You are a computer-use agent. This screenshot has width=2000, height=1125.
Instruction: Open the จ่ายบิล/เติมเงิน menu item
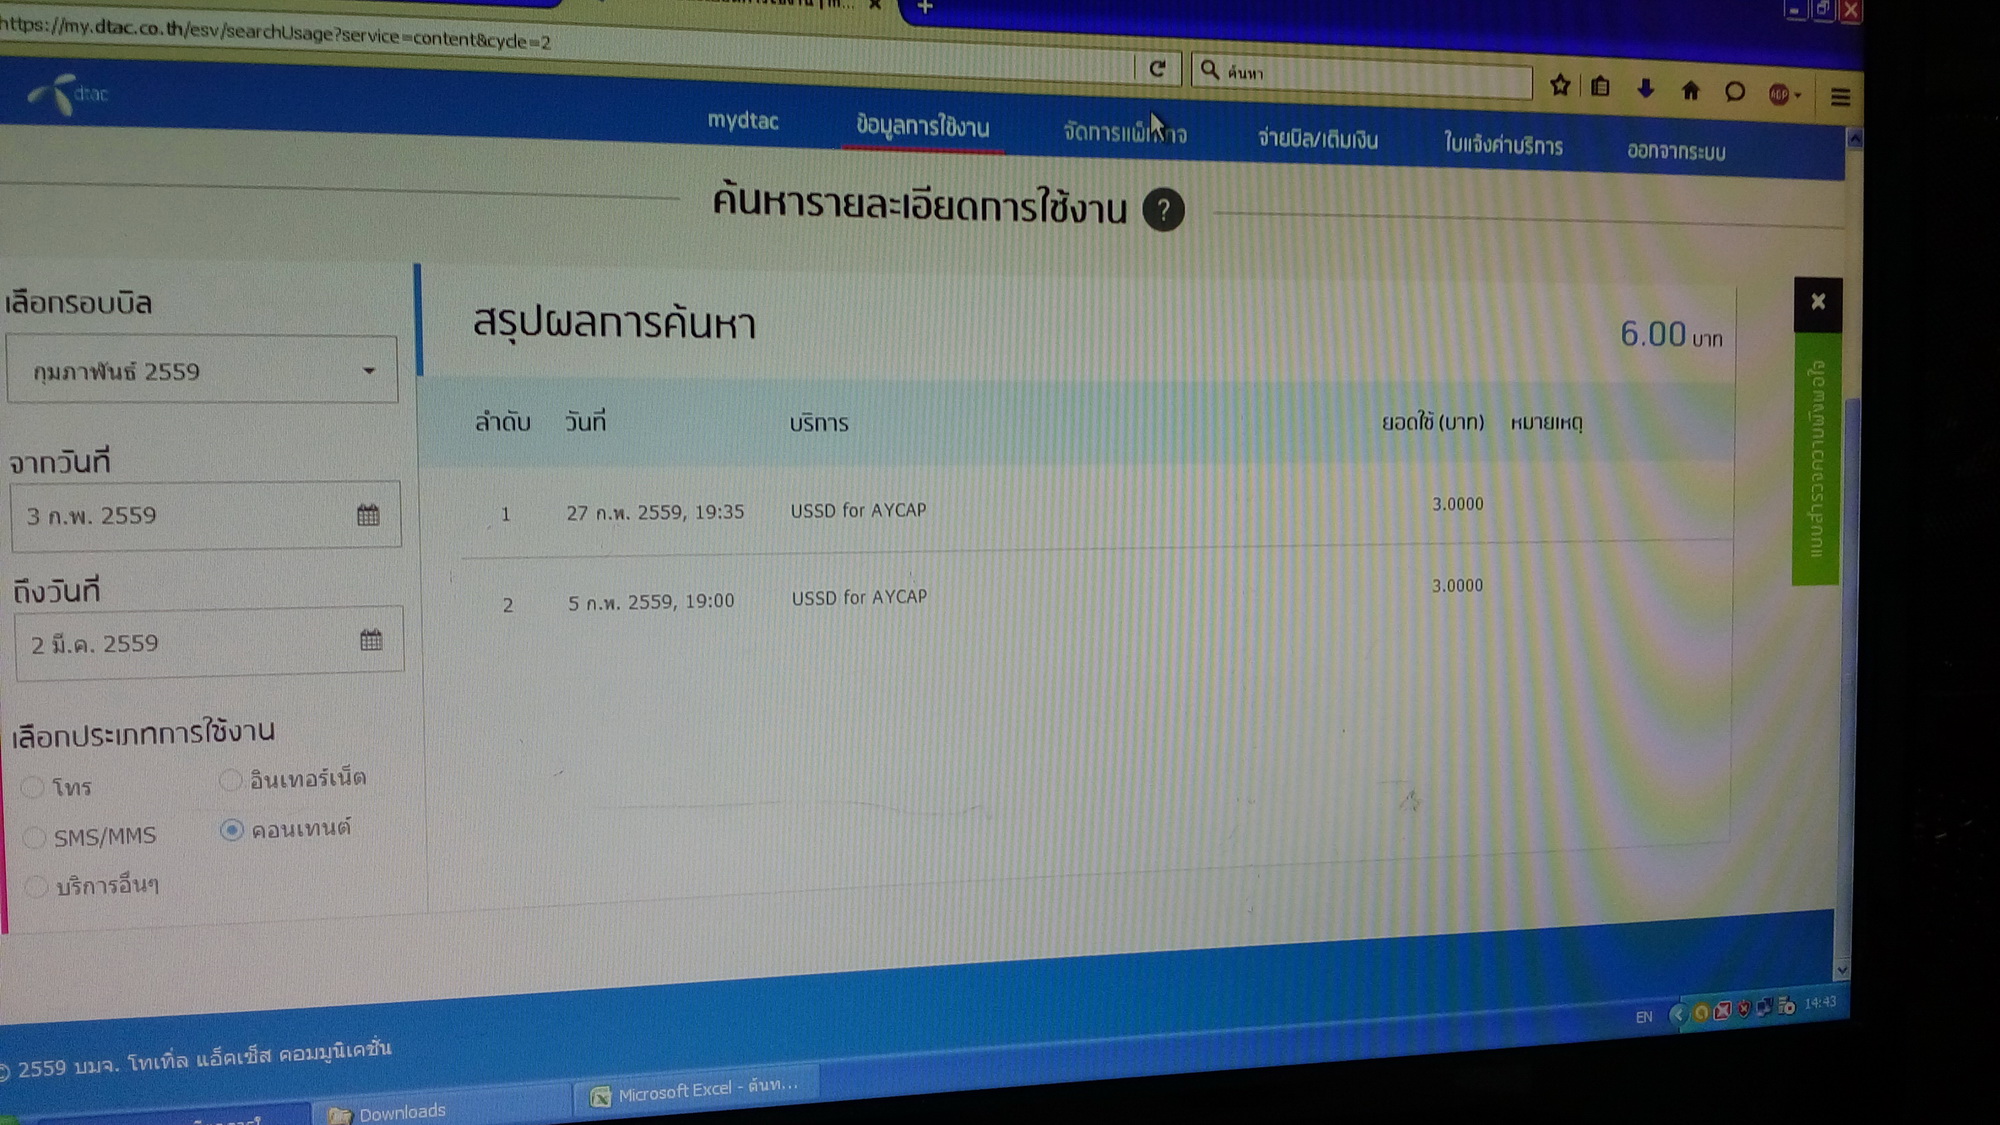pos(1317,140)
